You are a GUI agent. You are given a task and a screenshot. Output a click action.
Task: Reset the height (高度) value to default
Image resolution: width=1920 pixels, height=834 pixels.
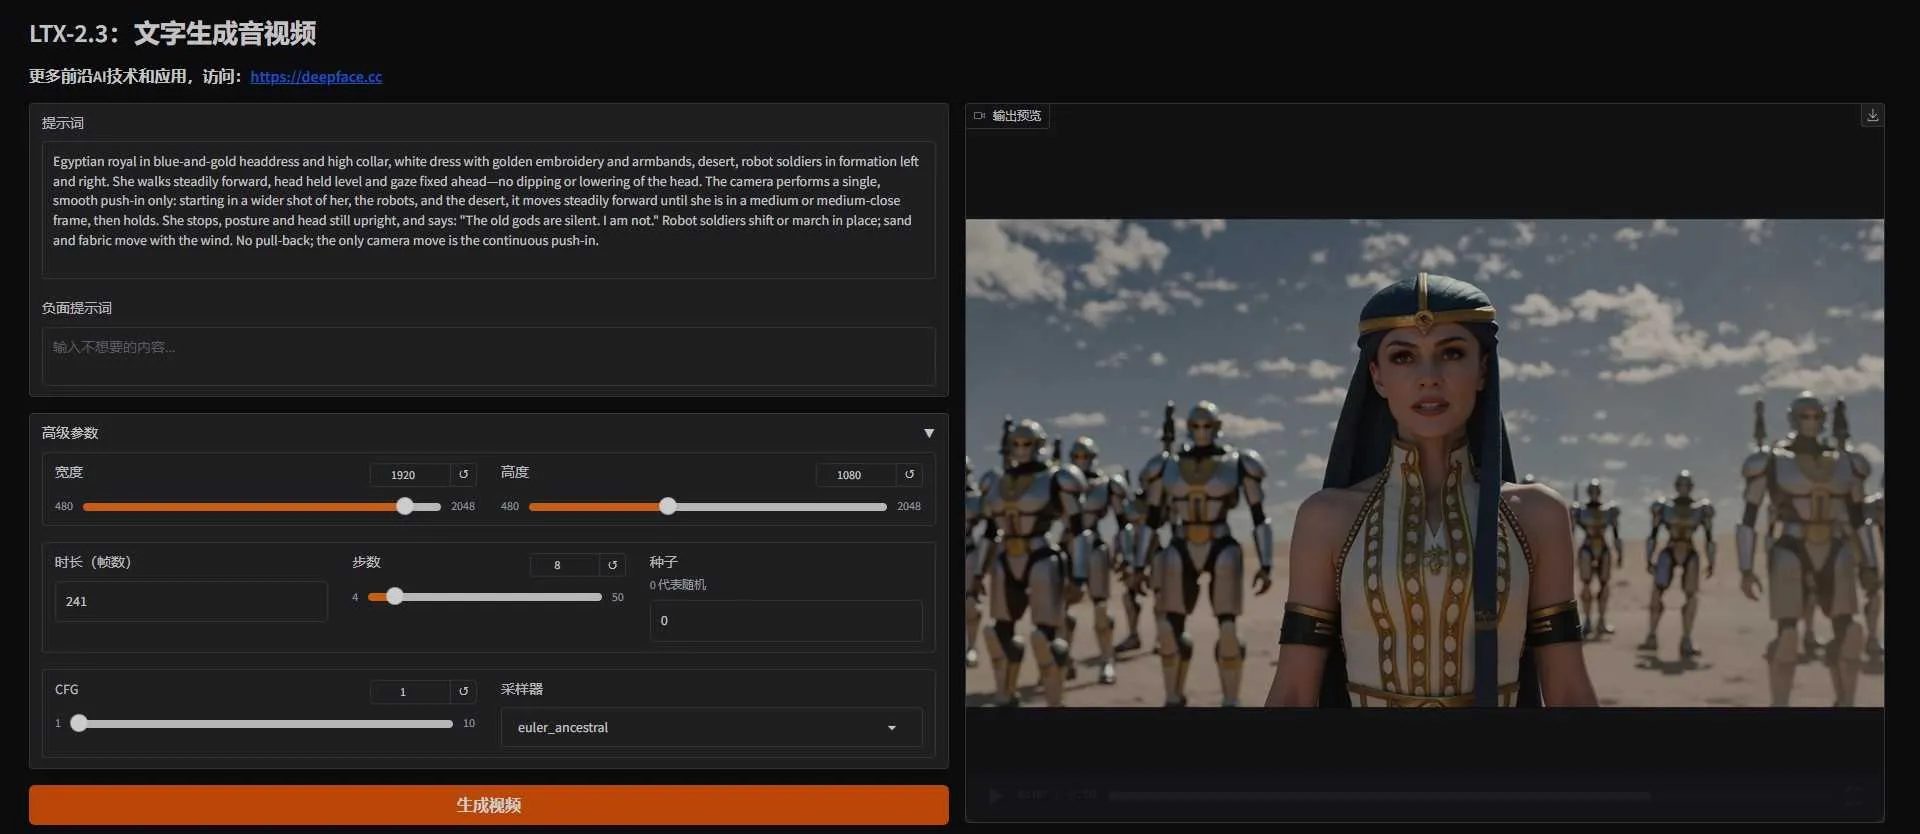909,475
